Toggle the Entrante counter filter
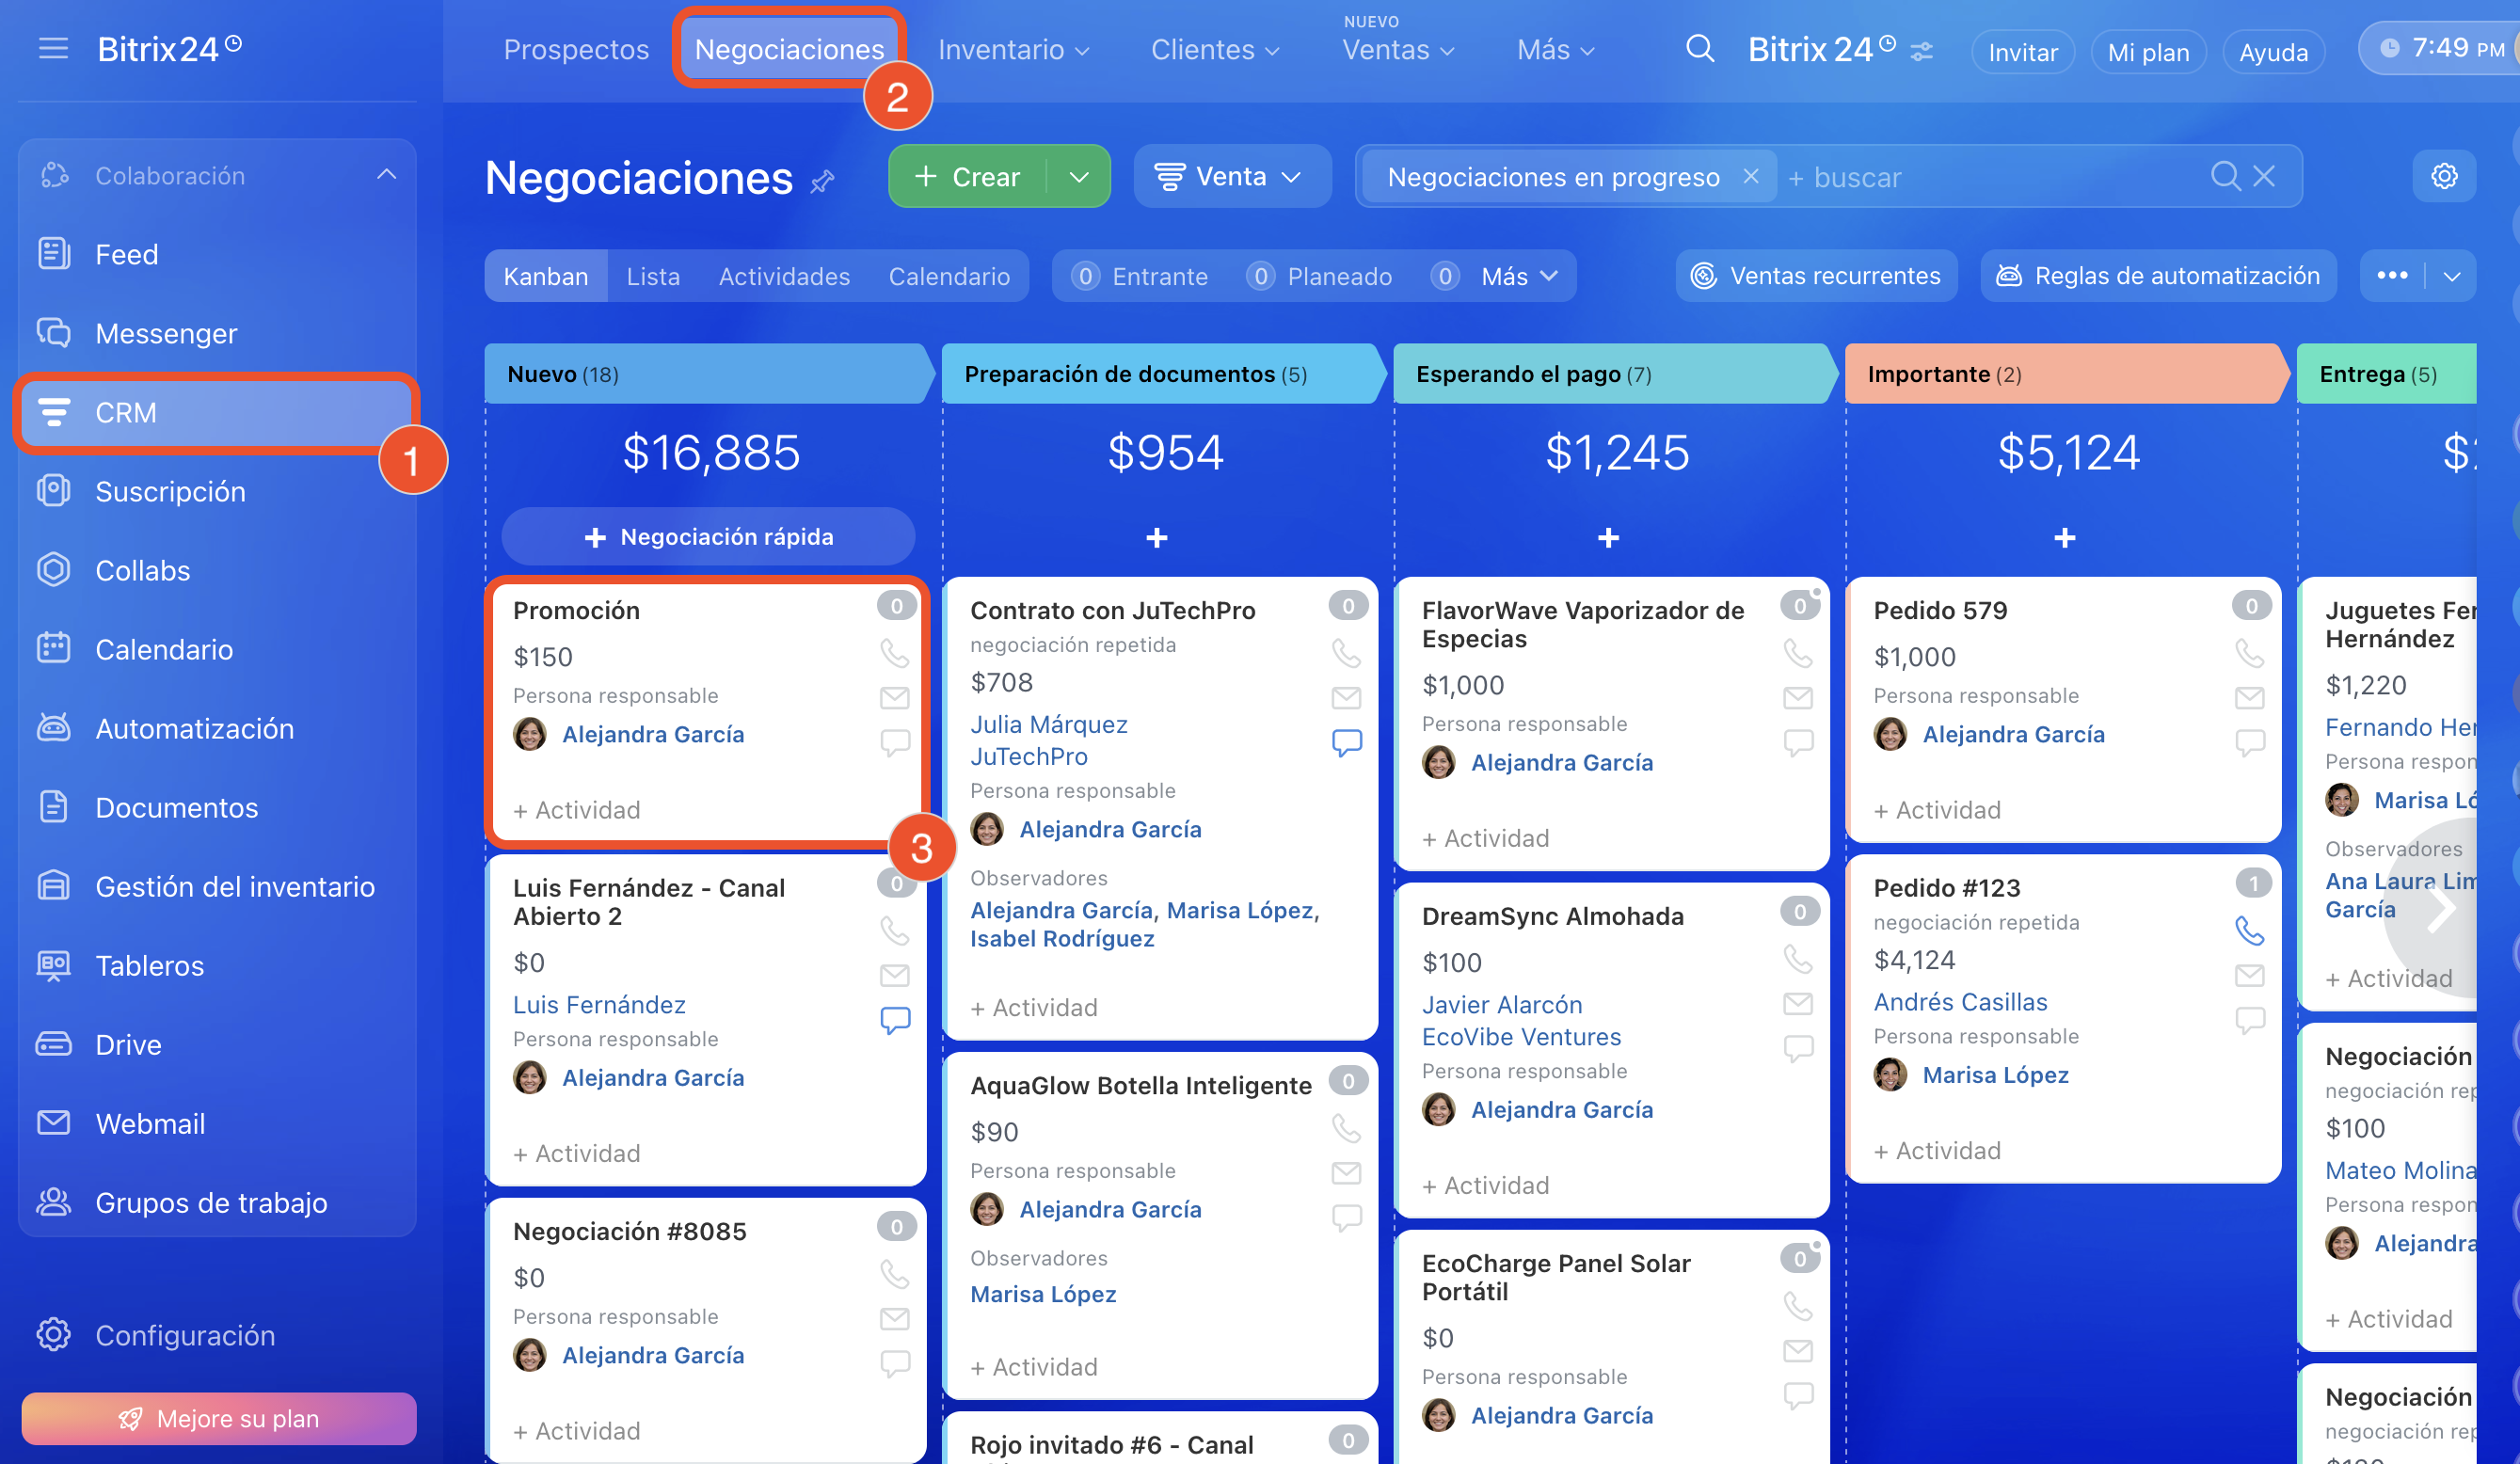The height and width of the screenshot is (1464, 2520). [1139, 276]
